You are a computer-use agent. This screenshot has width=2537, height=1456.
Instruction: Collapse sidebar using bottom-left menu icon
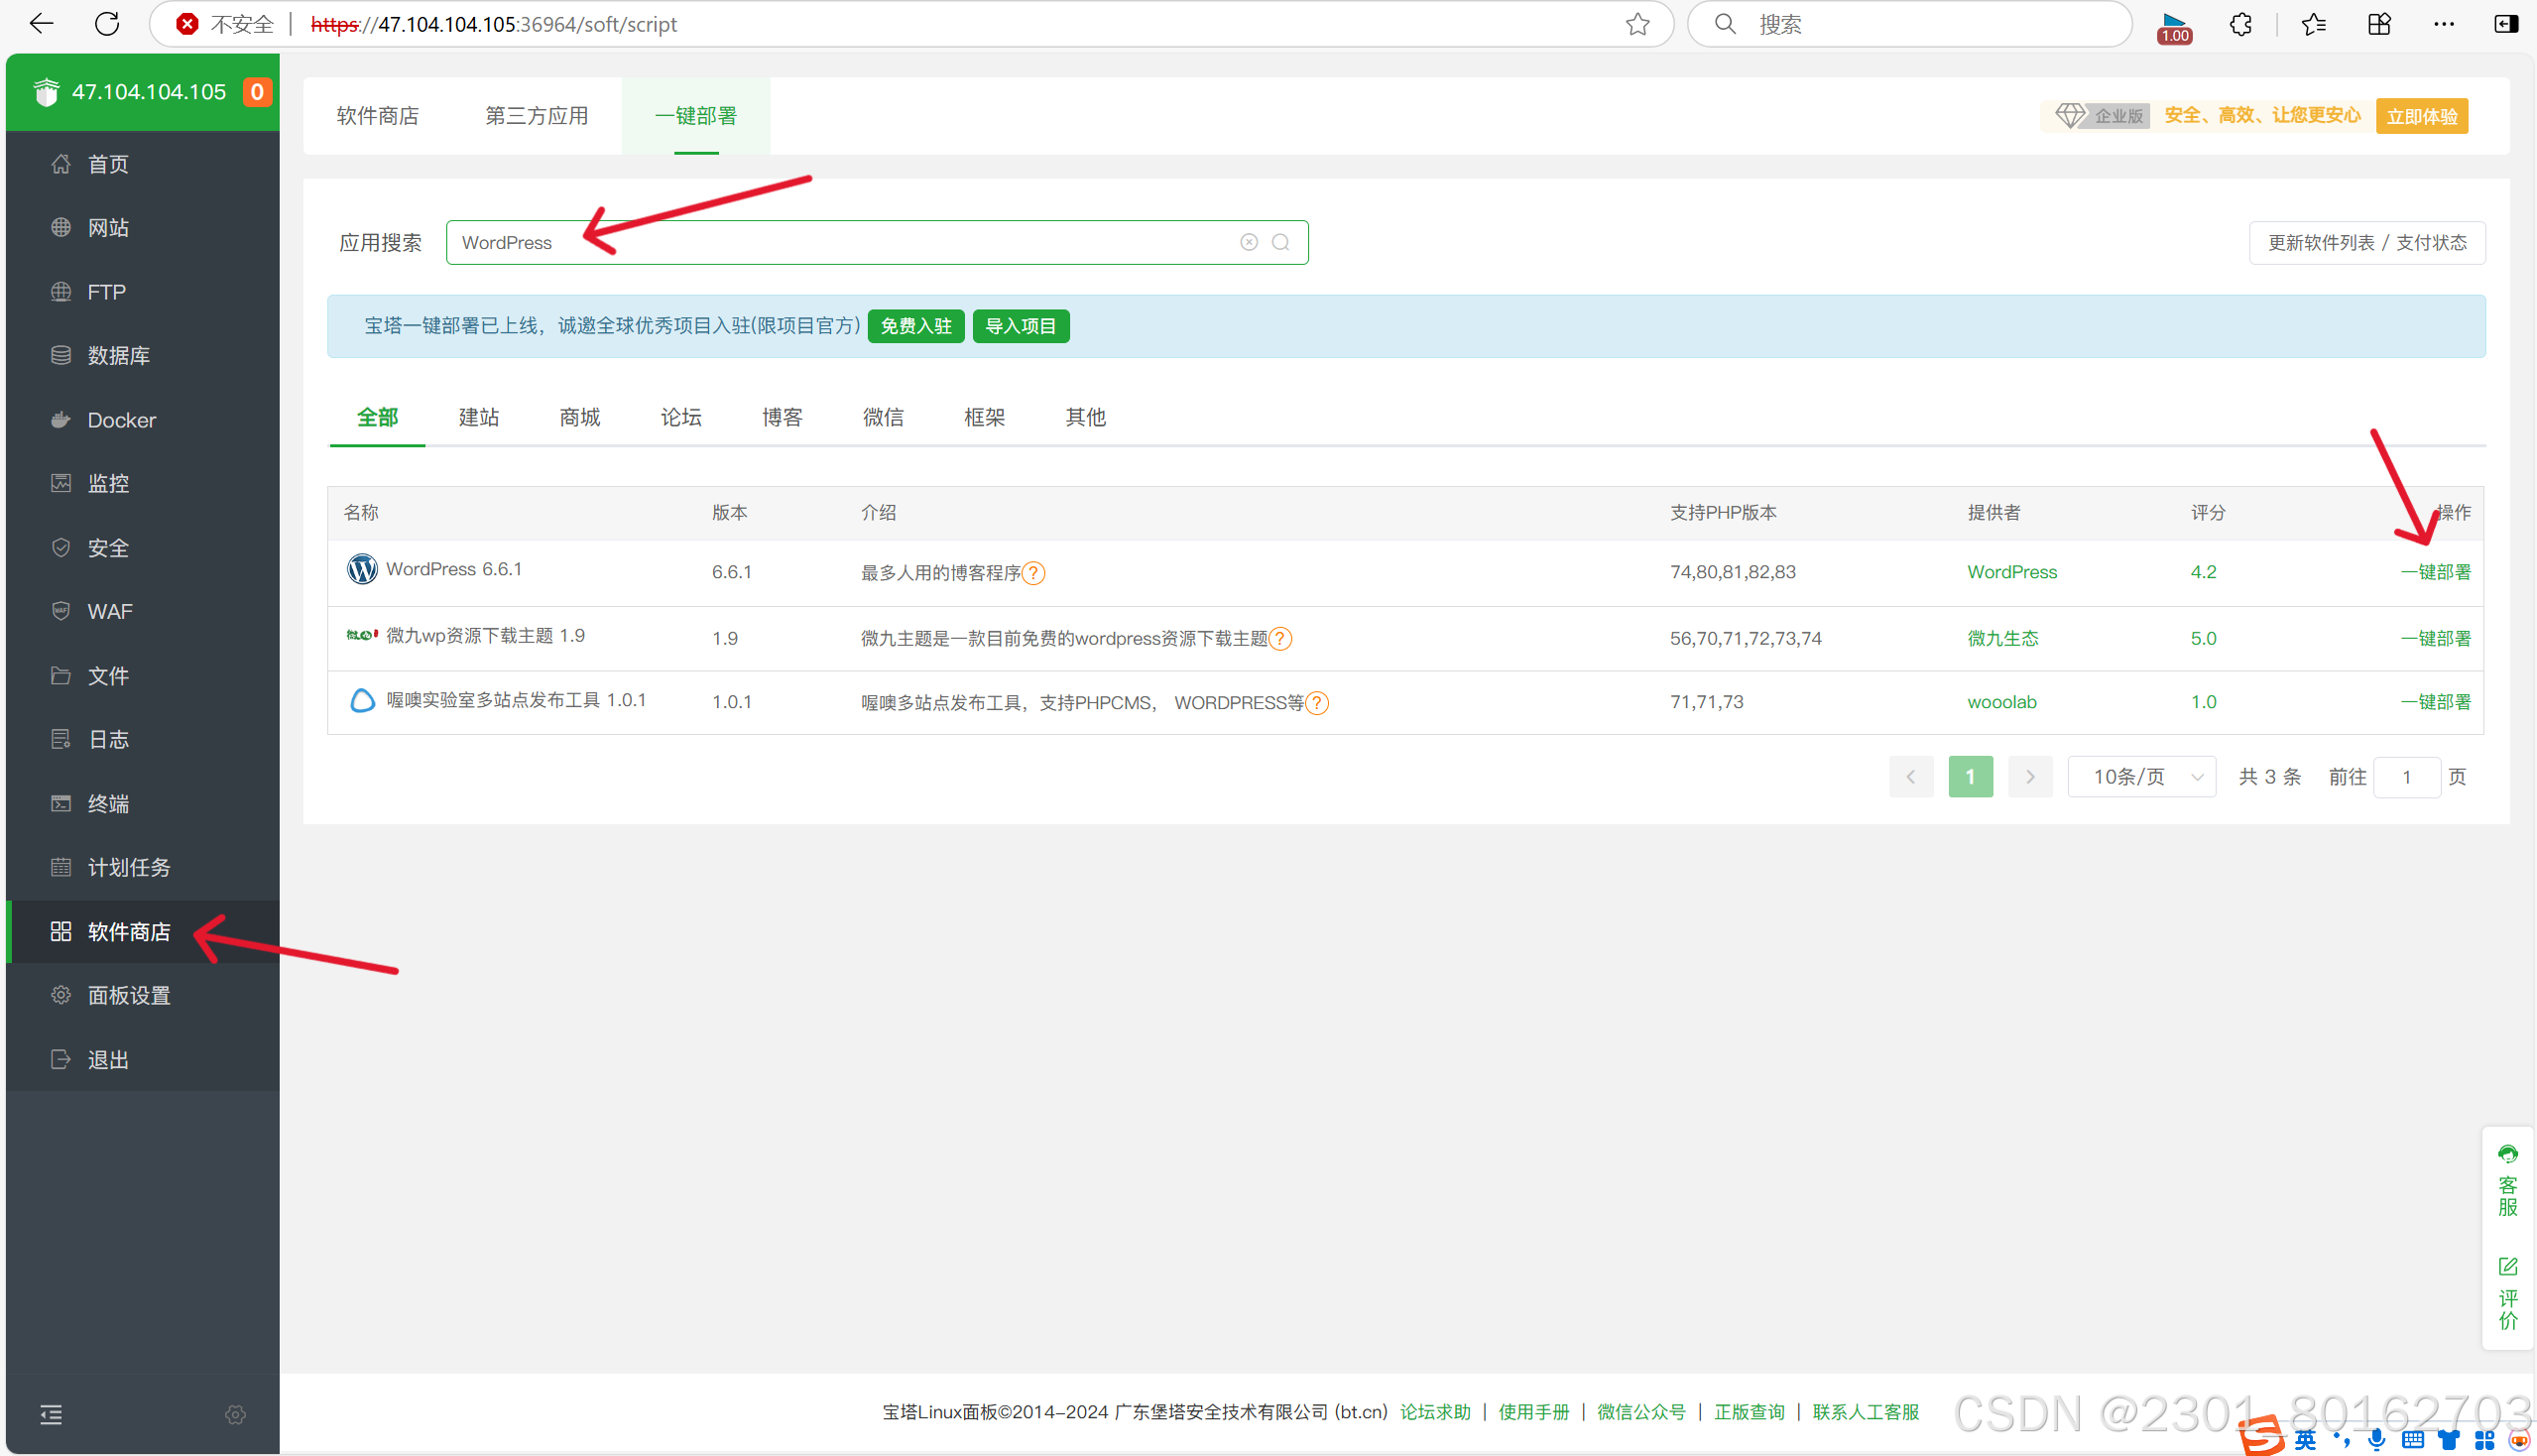coord(51,1414)
